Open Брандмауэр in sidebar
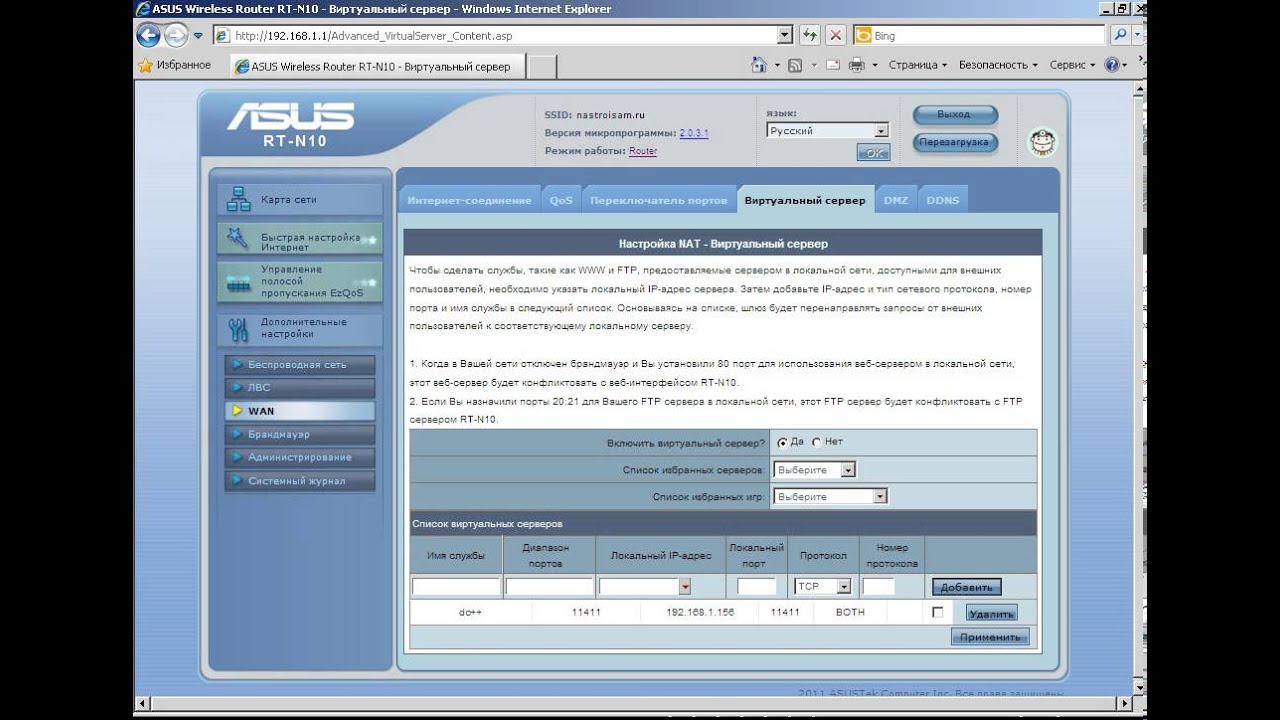 (300, 435)
